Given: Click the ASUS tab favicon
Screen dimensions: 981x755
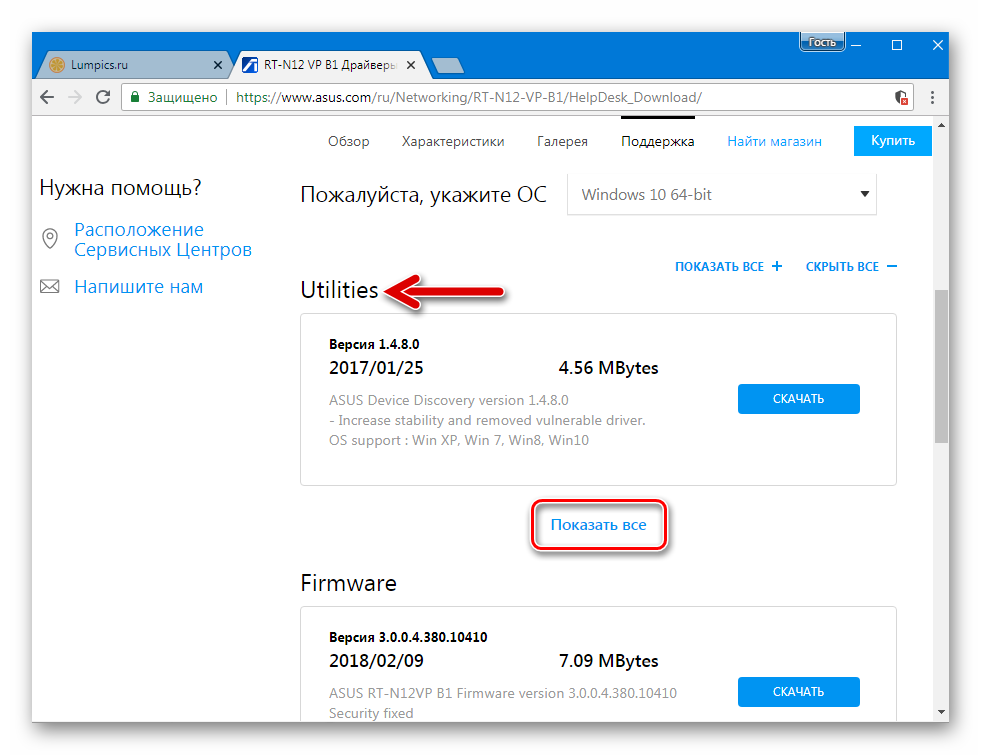Looking at the screenshot, I should pyautogui.click(x=250, y=65).
